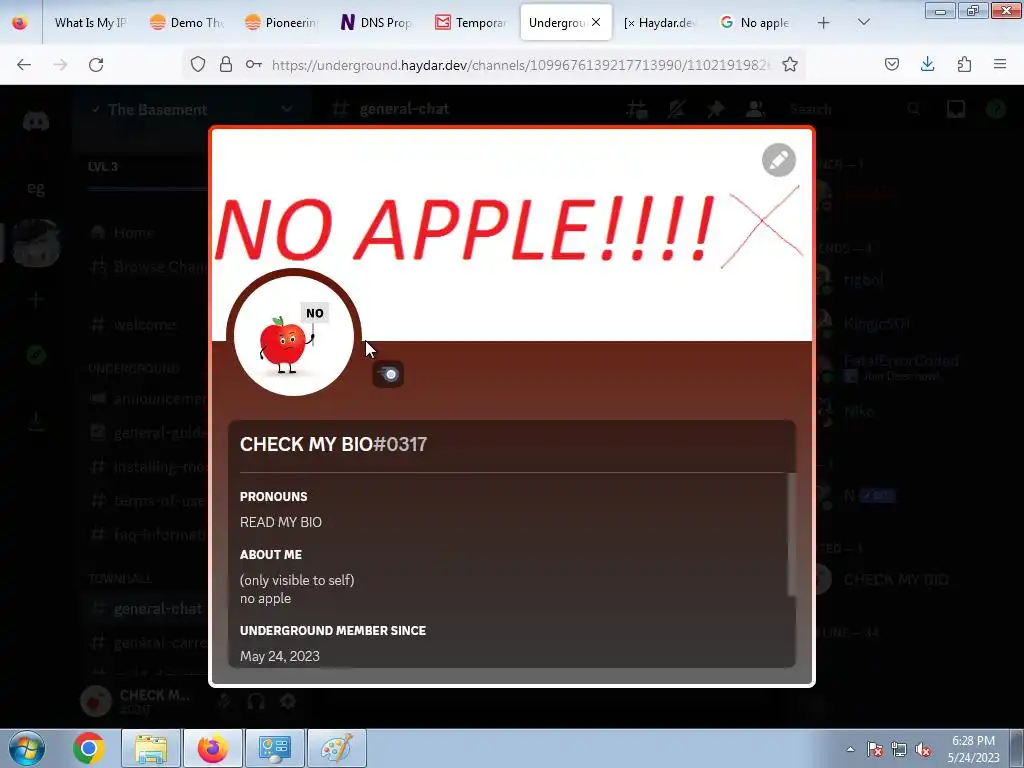The image size is (1024, 768).
Task: Launch Chrome from the taskbar
Action: tap(89, 748)
